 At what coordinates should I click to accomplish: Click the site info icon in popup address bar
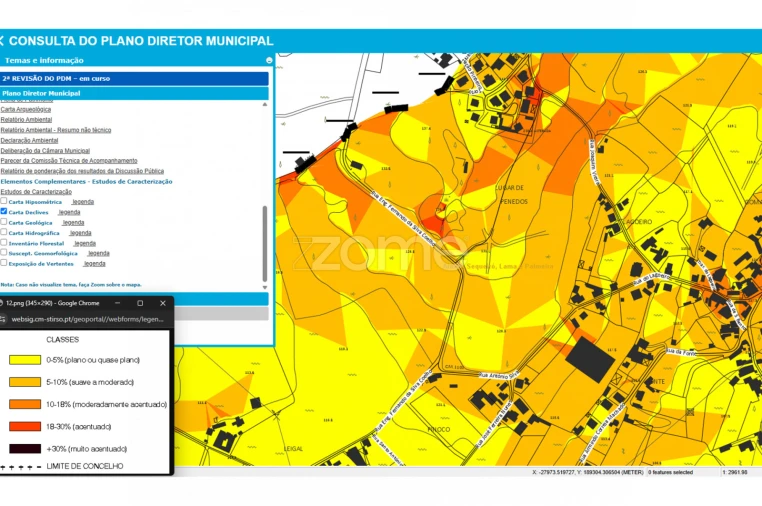point(5,320)
